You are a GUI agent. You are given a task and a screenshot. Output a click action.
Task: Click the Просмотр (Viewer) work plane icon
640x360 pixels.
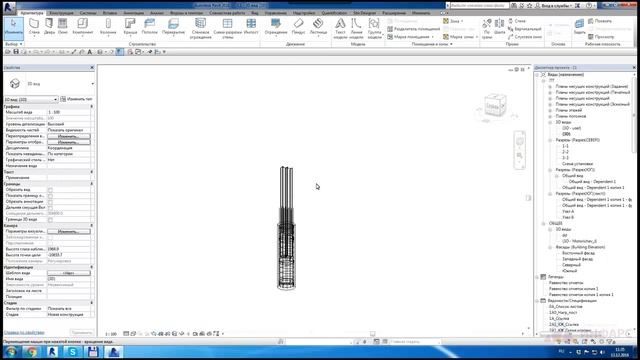(591, 37)
